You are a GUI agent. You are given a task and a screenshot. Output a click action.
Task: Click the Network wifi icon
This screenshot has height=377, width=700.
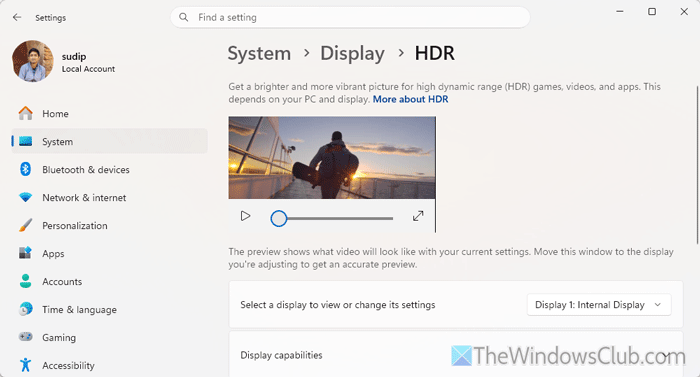pos(25,197)
